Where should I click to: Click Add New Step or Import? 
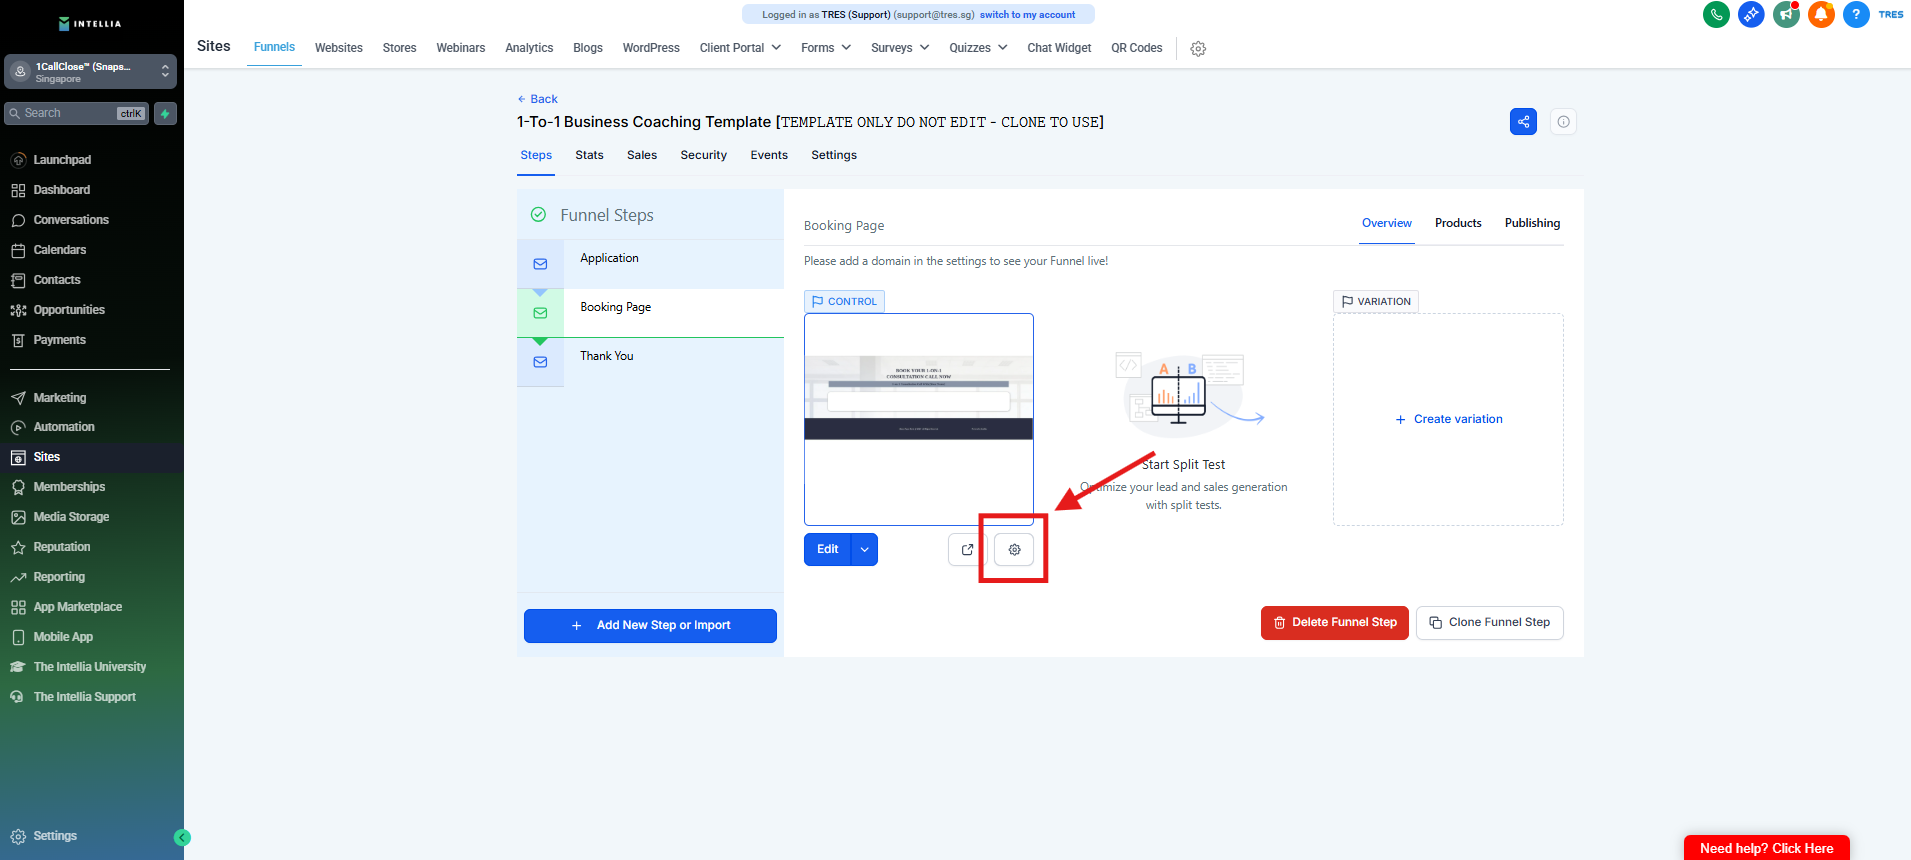(650, 626)
